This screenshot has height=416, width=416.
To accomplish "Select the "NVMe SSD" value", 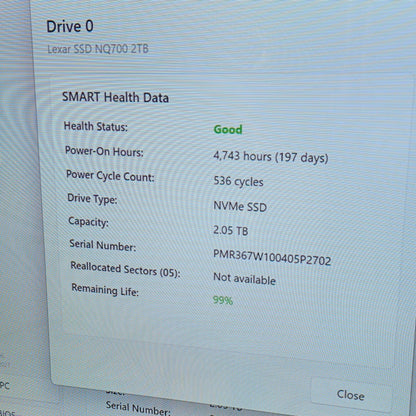I will tap(240, 206).
